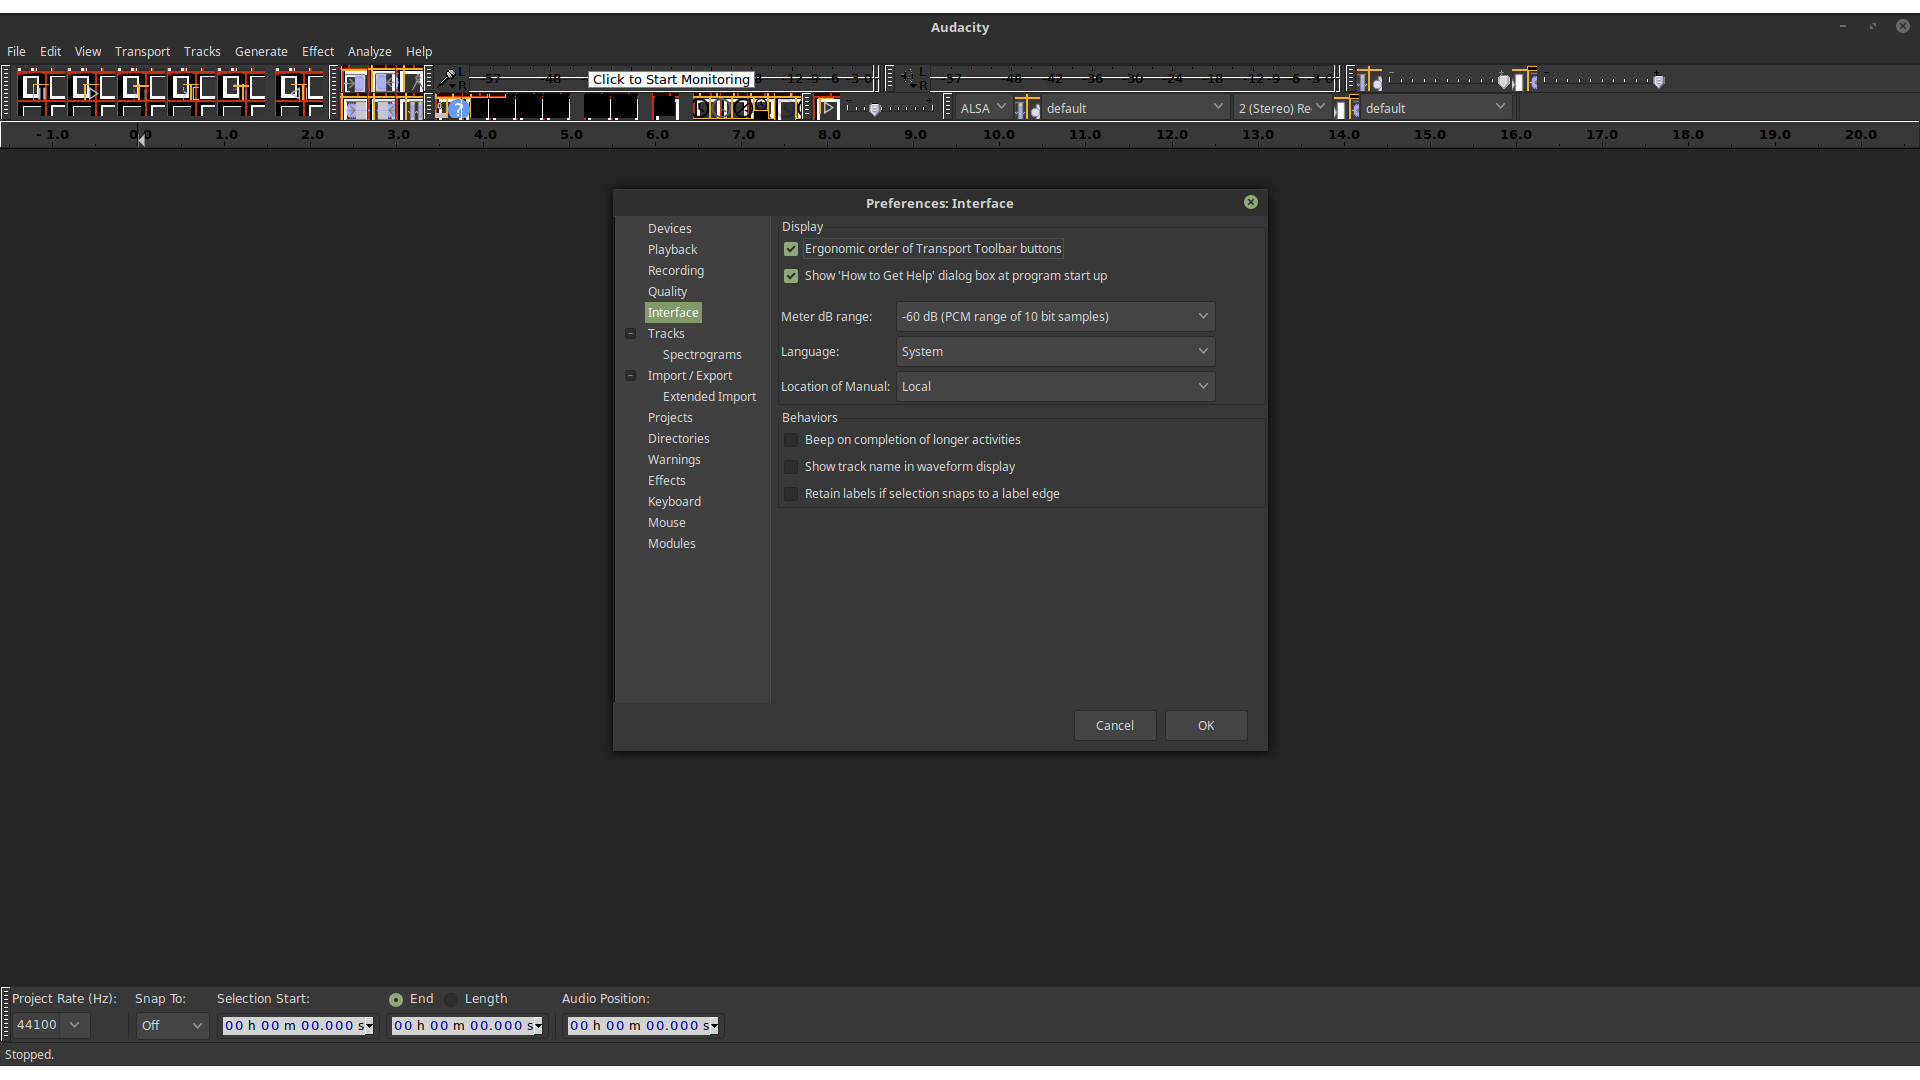Image resolution: width=1920 pixels, height=1080 pixels.
Task: Click the Cancel button
Action: (x=1115, y=726)
